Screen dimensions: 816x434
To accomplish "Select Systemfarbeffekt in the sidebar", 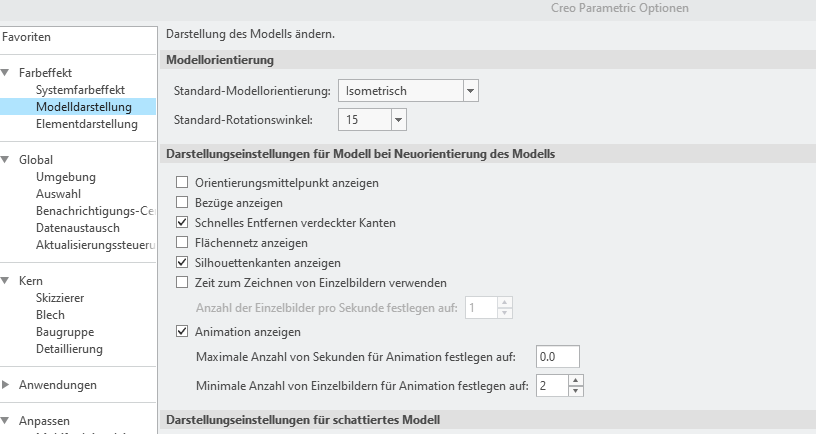I will pos(80,90).
